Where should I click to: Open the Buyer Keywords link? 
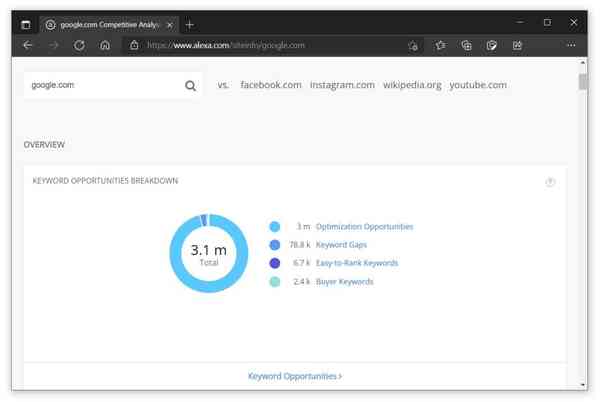[344, 282]
